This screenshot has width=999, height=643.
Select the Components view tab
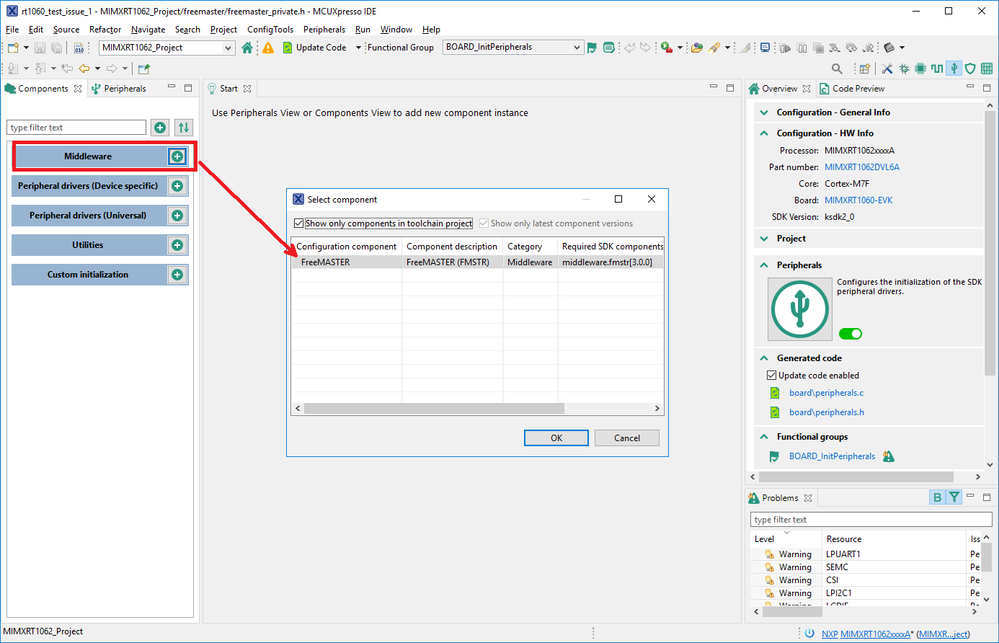pos(42,89)
